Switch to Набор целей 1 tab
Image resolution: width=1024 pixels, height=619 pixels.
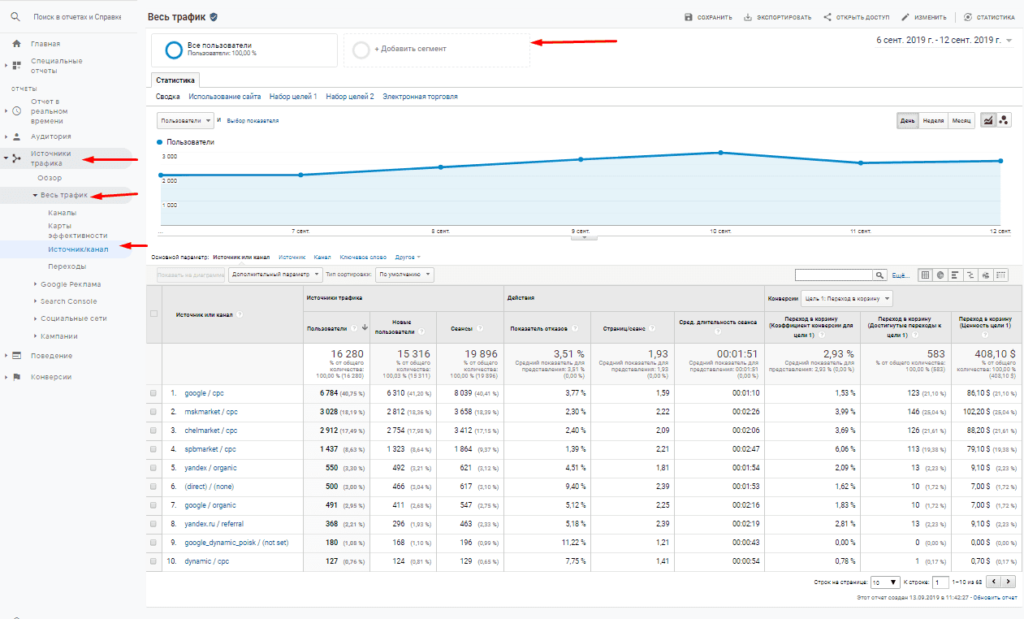coord(293,97)
